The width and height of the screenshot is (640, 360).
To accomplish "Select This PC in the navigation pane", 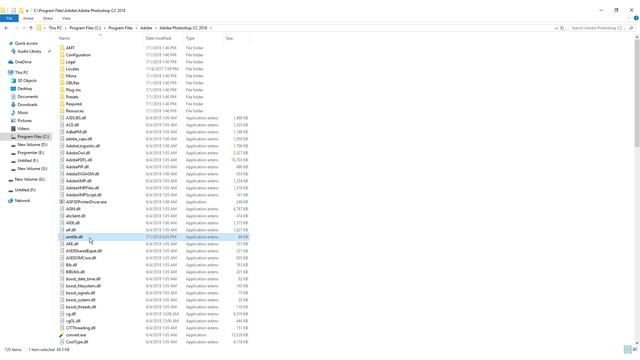I will [x=21, y=73].
